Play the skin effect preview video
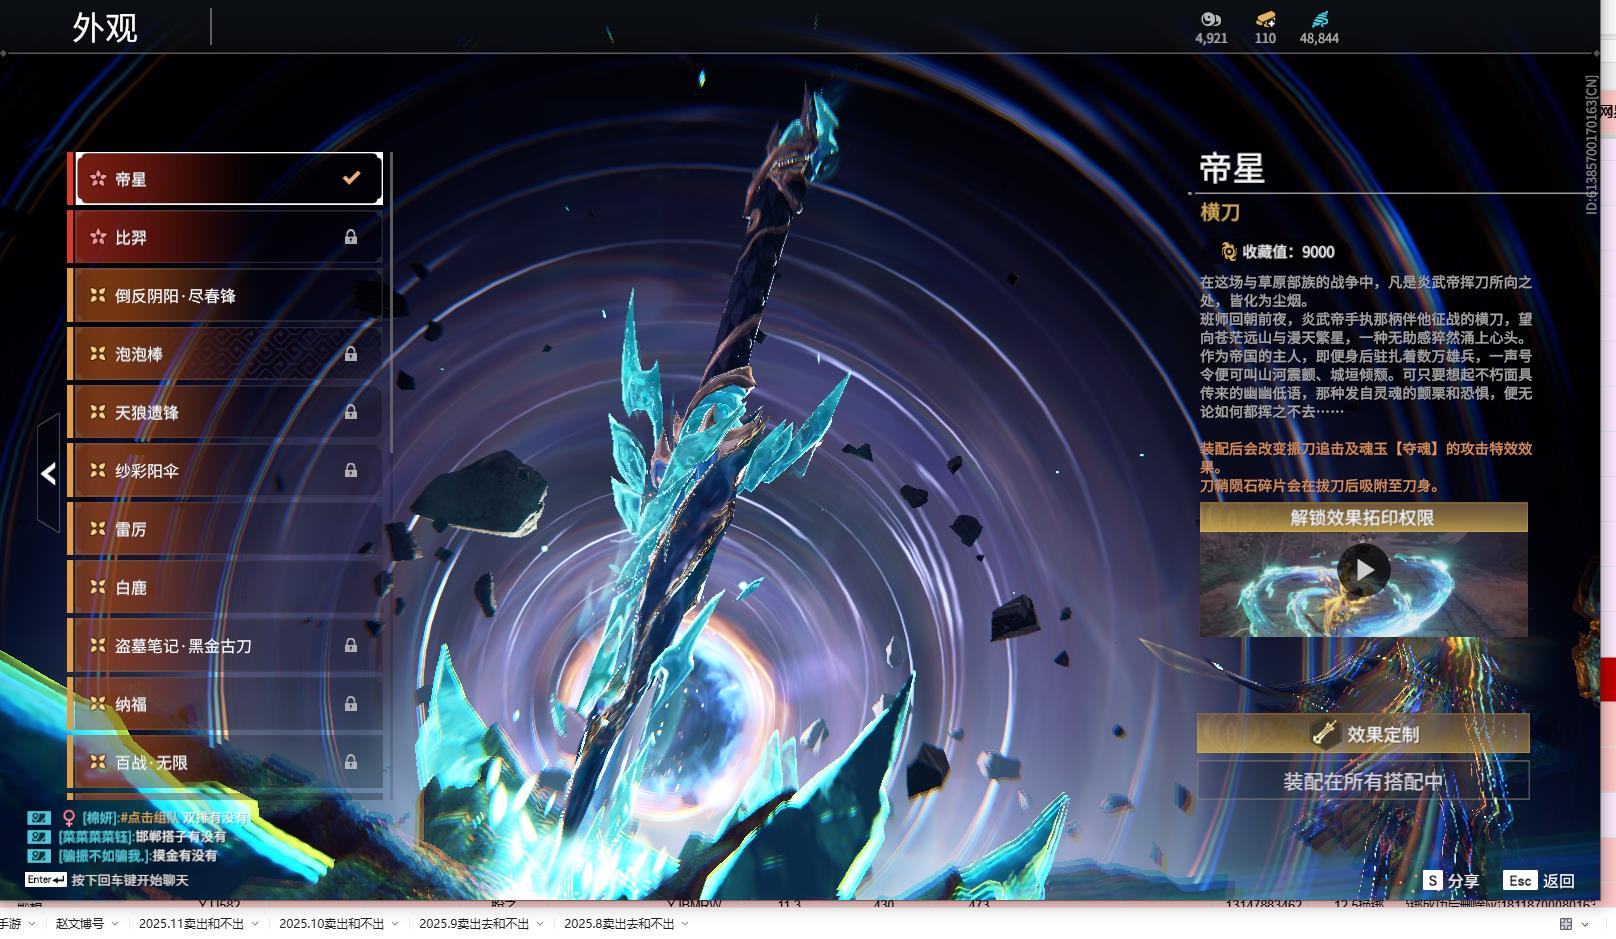 click(1363, 570)
